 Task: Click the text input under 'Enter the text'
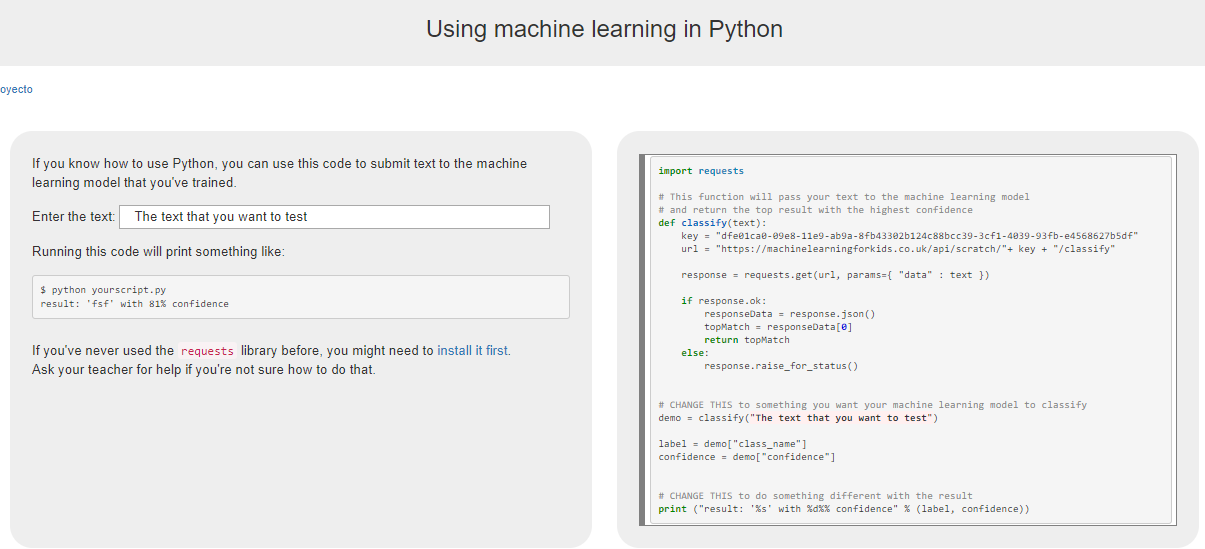(x=334, y=217)
